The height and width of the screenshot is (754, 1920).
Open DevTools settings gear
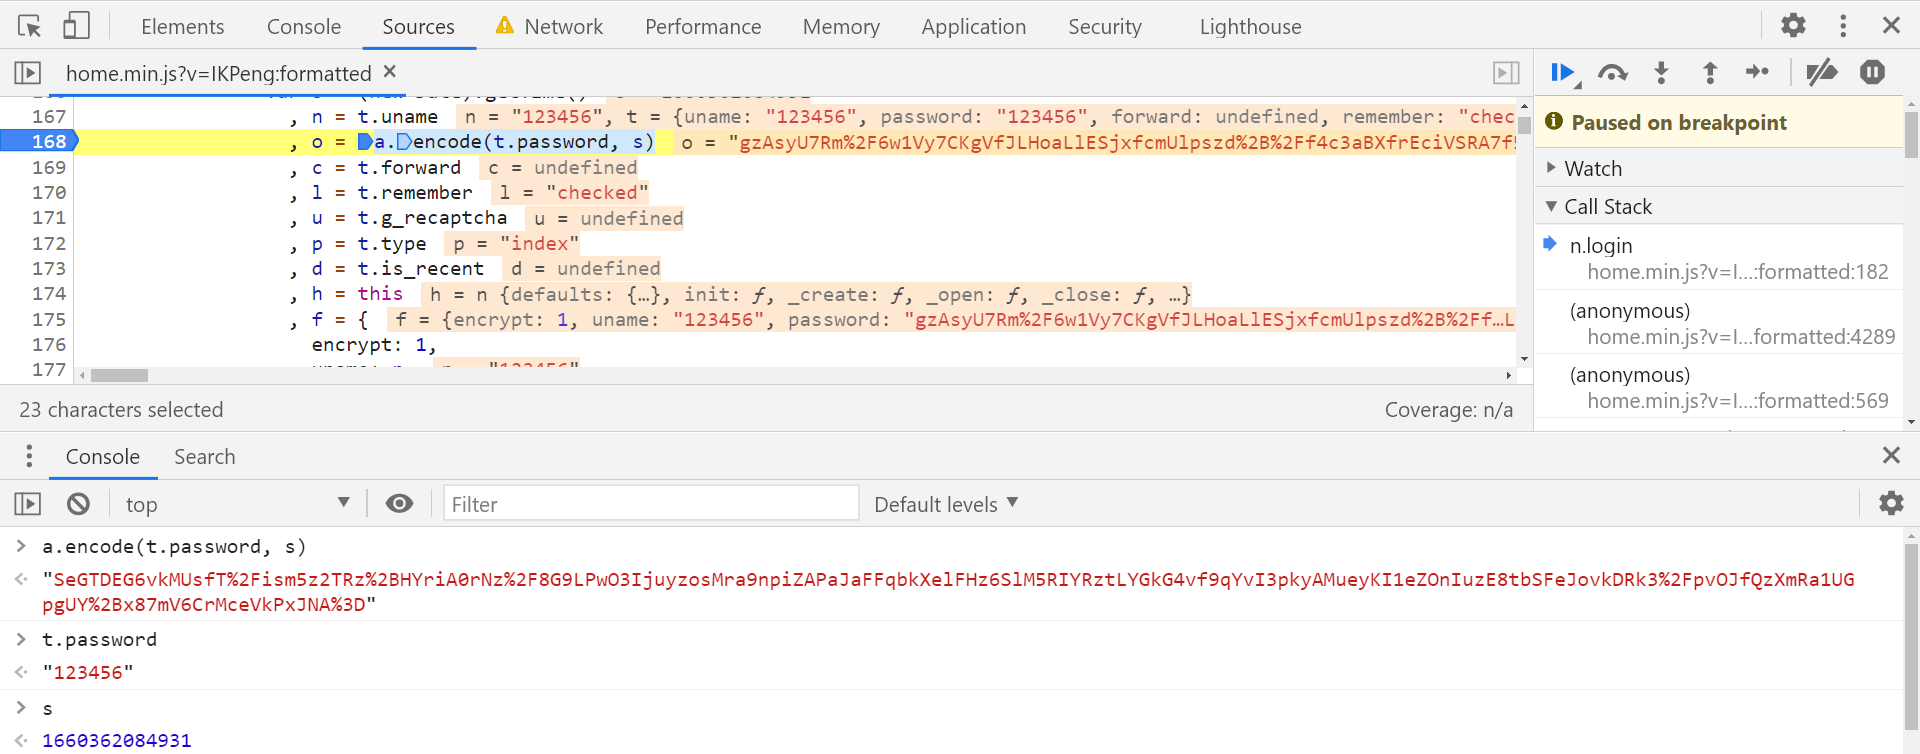tap(1794, 25)
